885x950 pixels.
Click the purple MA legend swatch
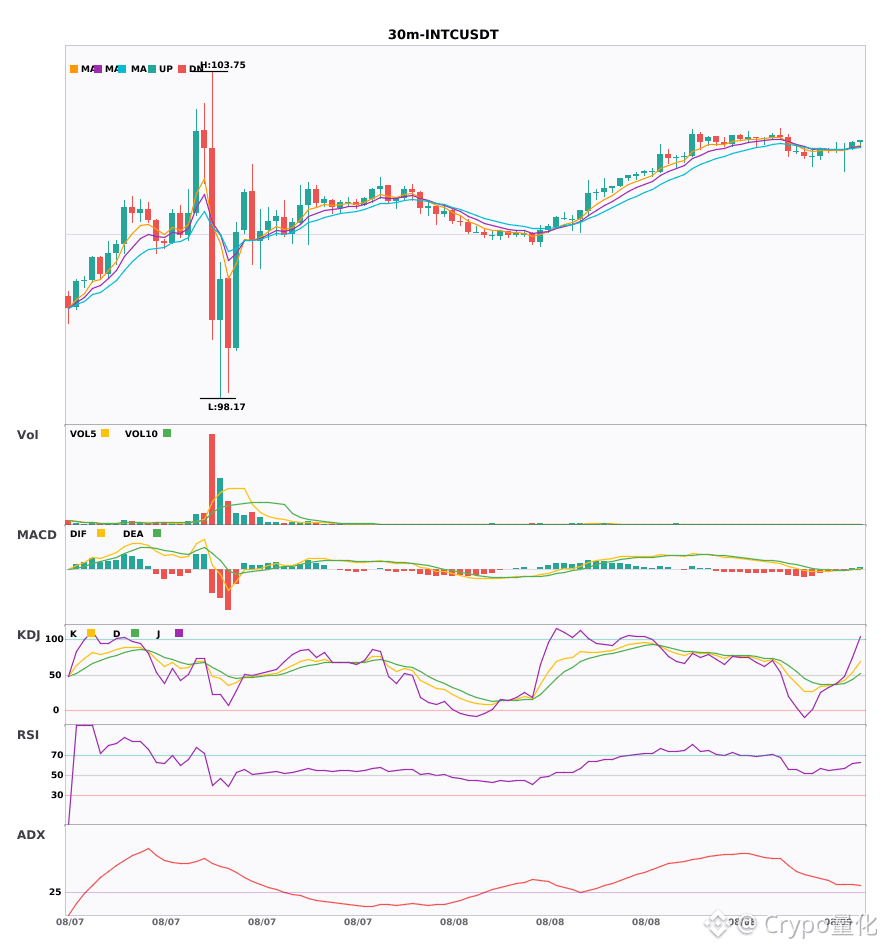click(98, 69)
